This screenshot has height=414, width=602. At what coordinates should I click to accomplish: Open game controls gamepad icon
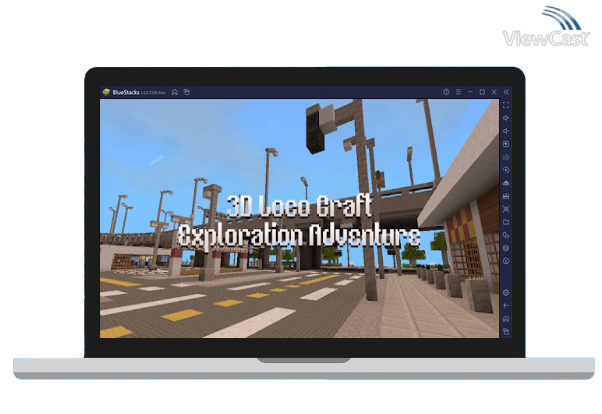[x=506, y=157]
